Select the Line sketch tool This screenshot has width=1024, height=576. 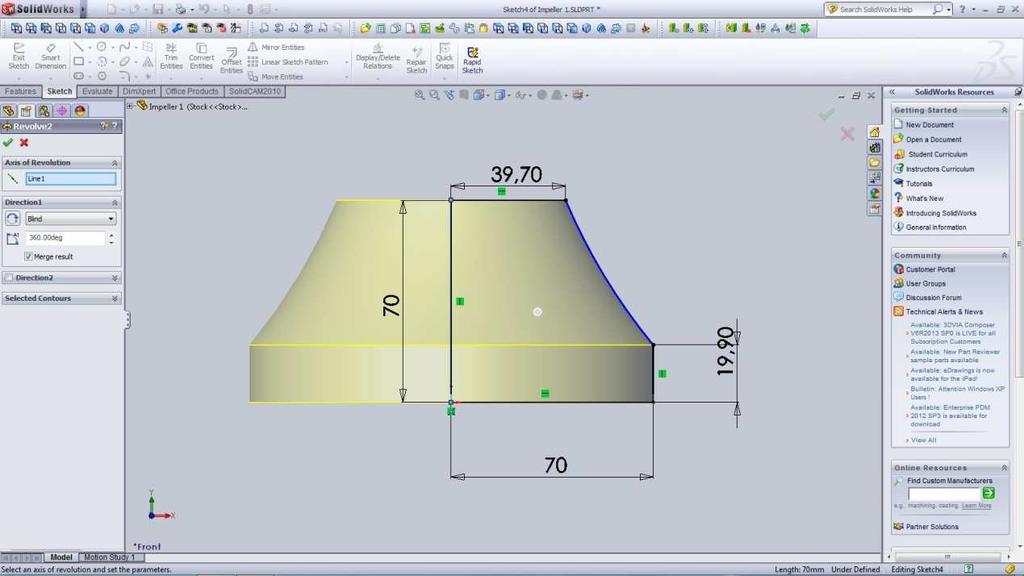pos(78,47)
